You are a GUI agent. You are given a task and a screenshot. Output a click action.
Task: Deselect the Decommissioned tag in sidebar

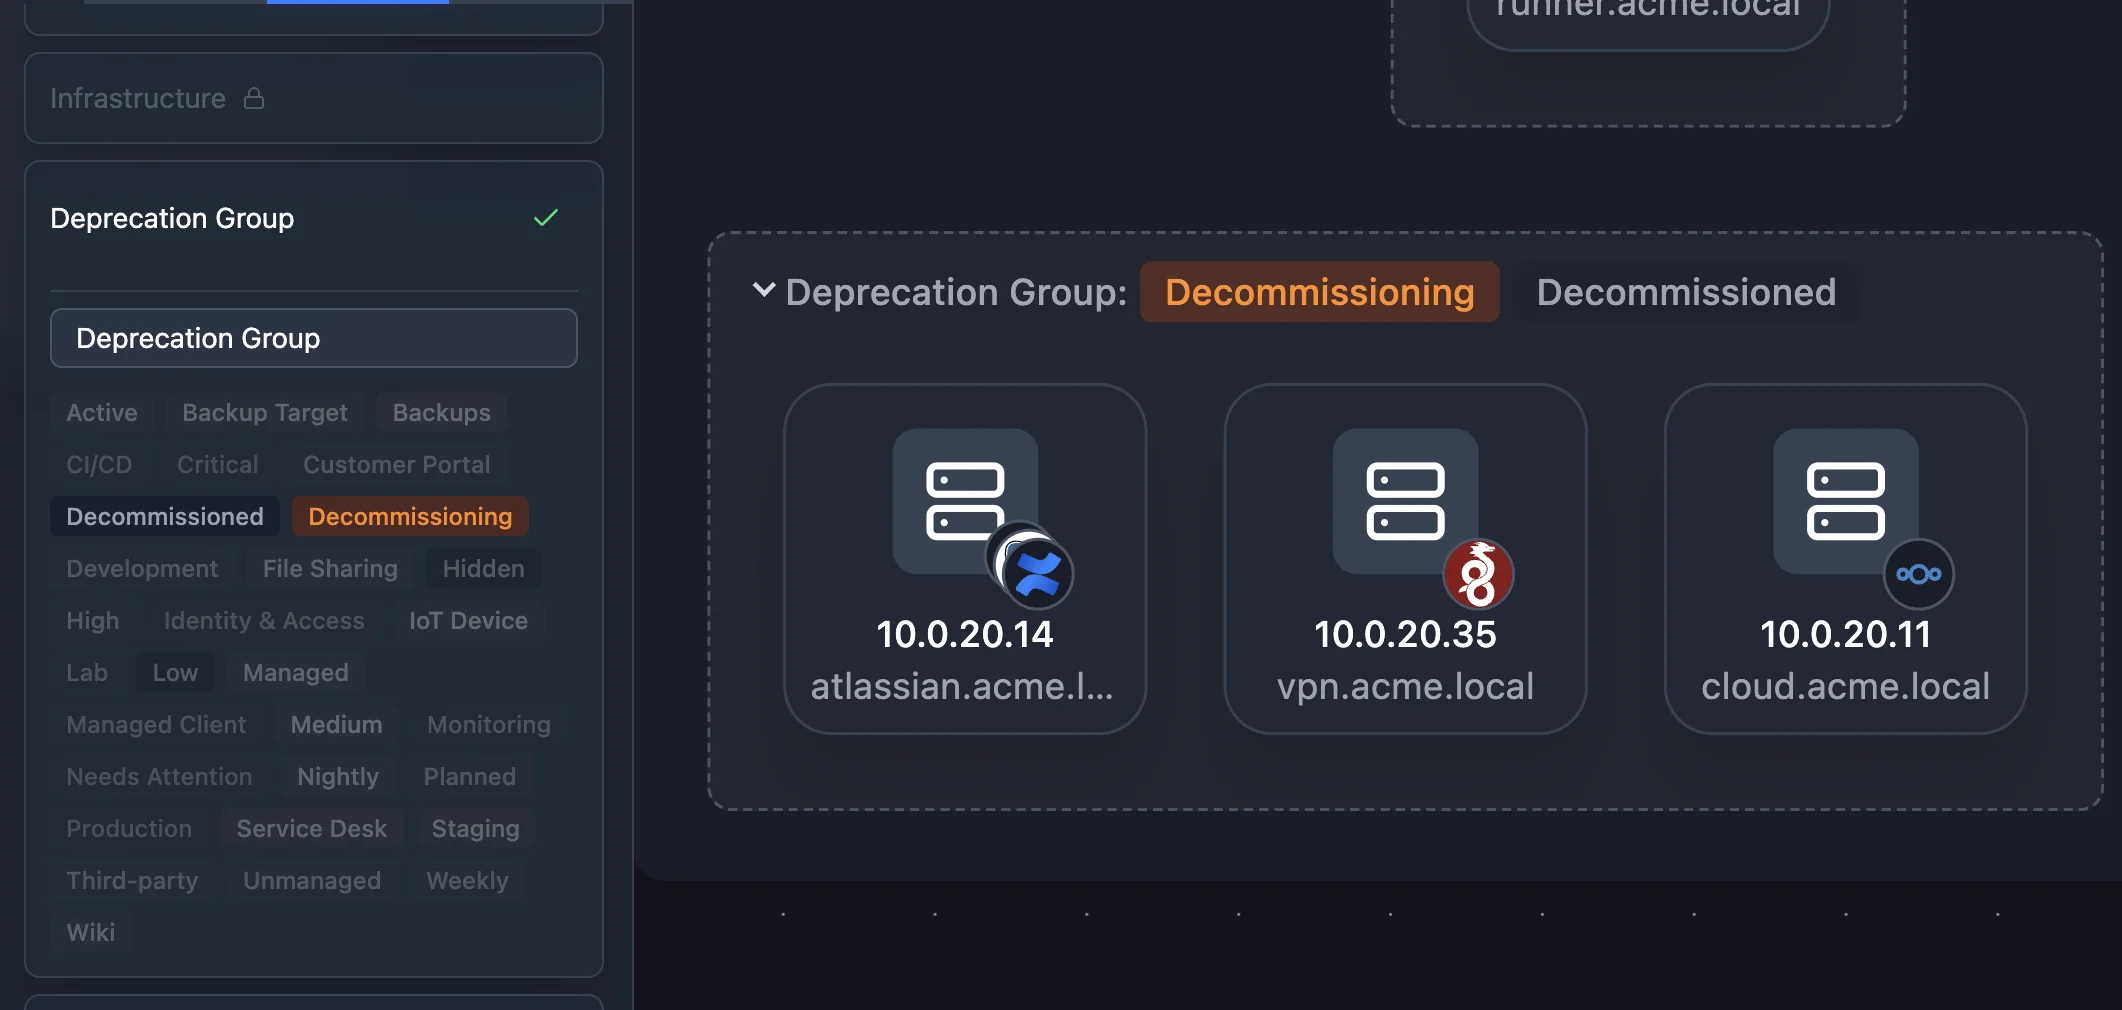(165, 516)
